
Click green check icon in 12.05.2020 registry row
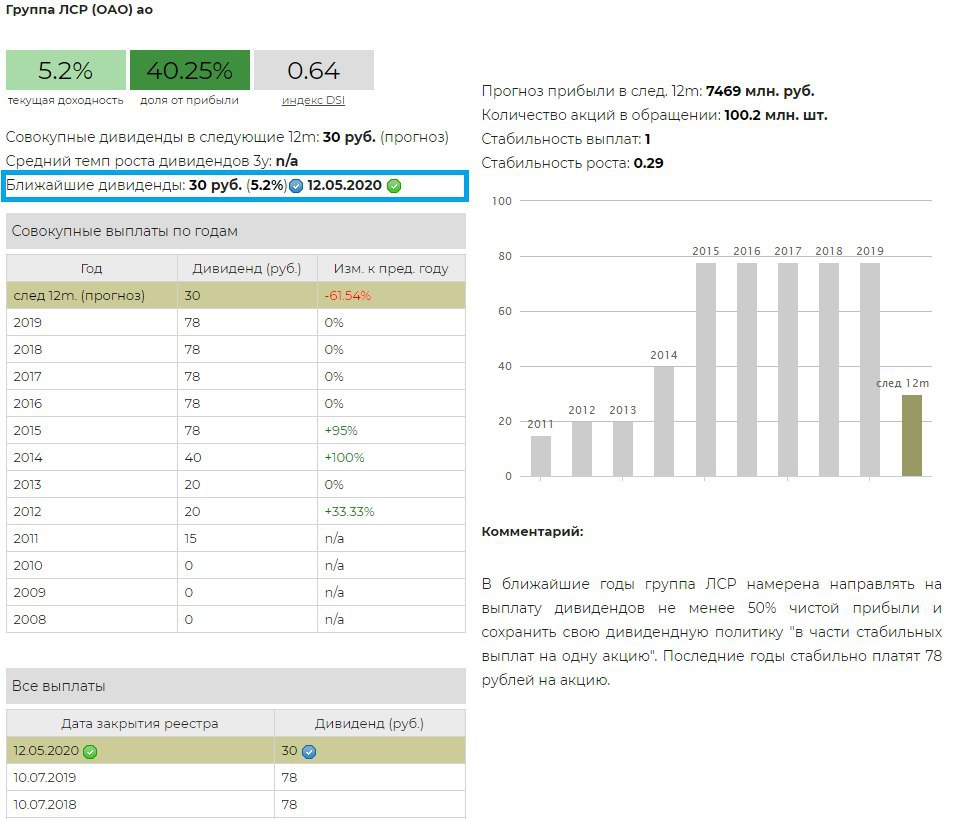(x=90, y=752)
